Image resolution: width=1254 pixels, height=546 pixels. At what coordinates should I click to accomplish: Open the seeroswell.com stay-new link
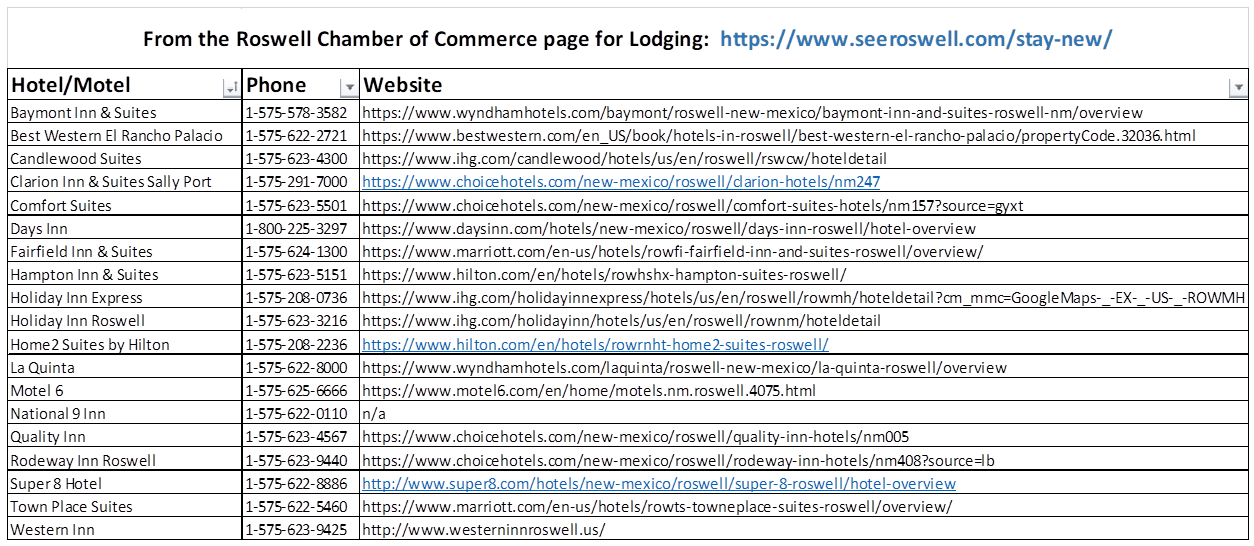(x=915, y=39)
